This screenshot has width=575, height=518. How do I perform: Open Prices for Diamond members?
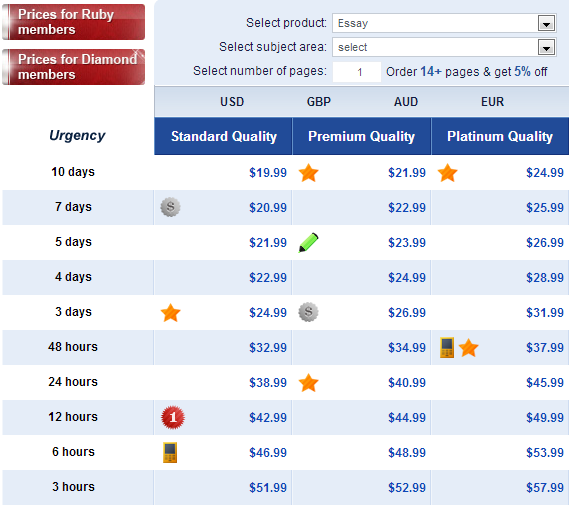[74, 67]
